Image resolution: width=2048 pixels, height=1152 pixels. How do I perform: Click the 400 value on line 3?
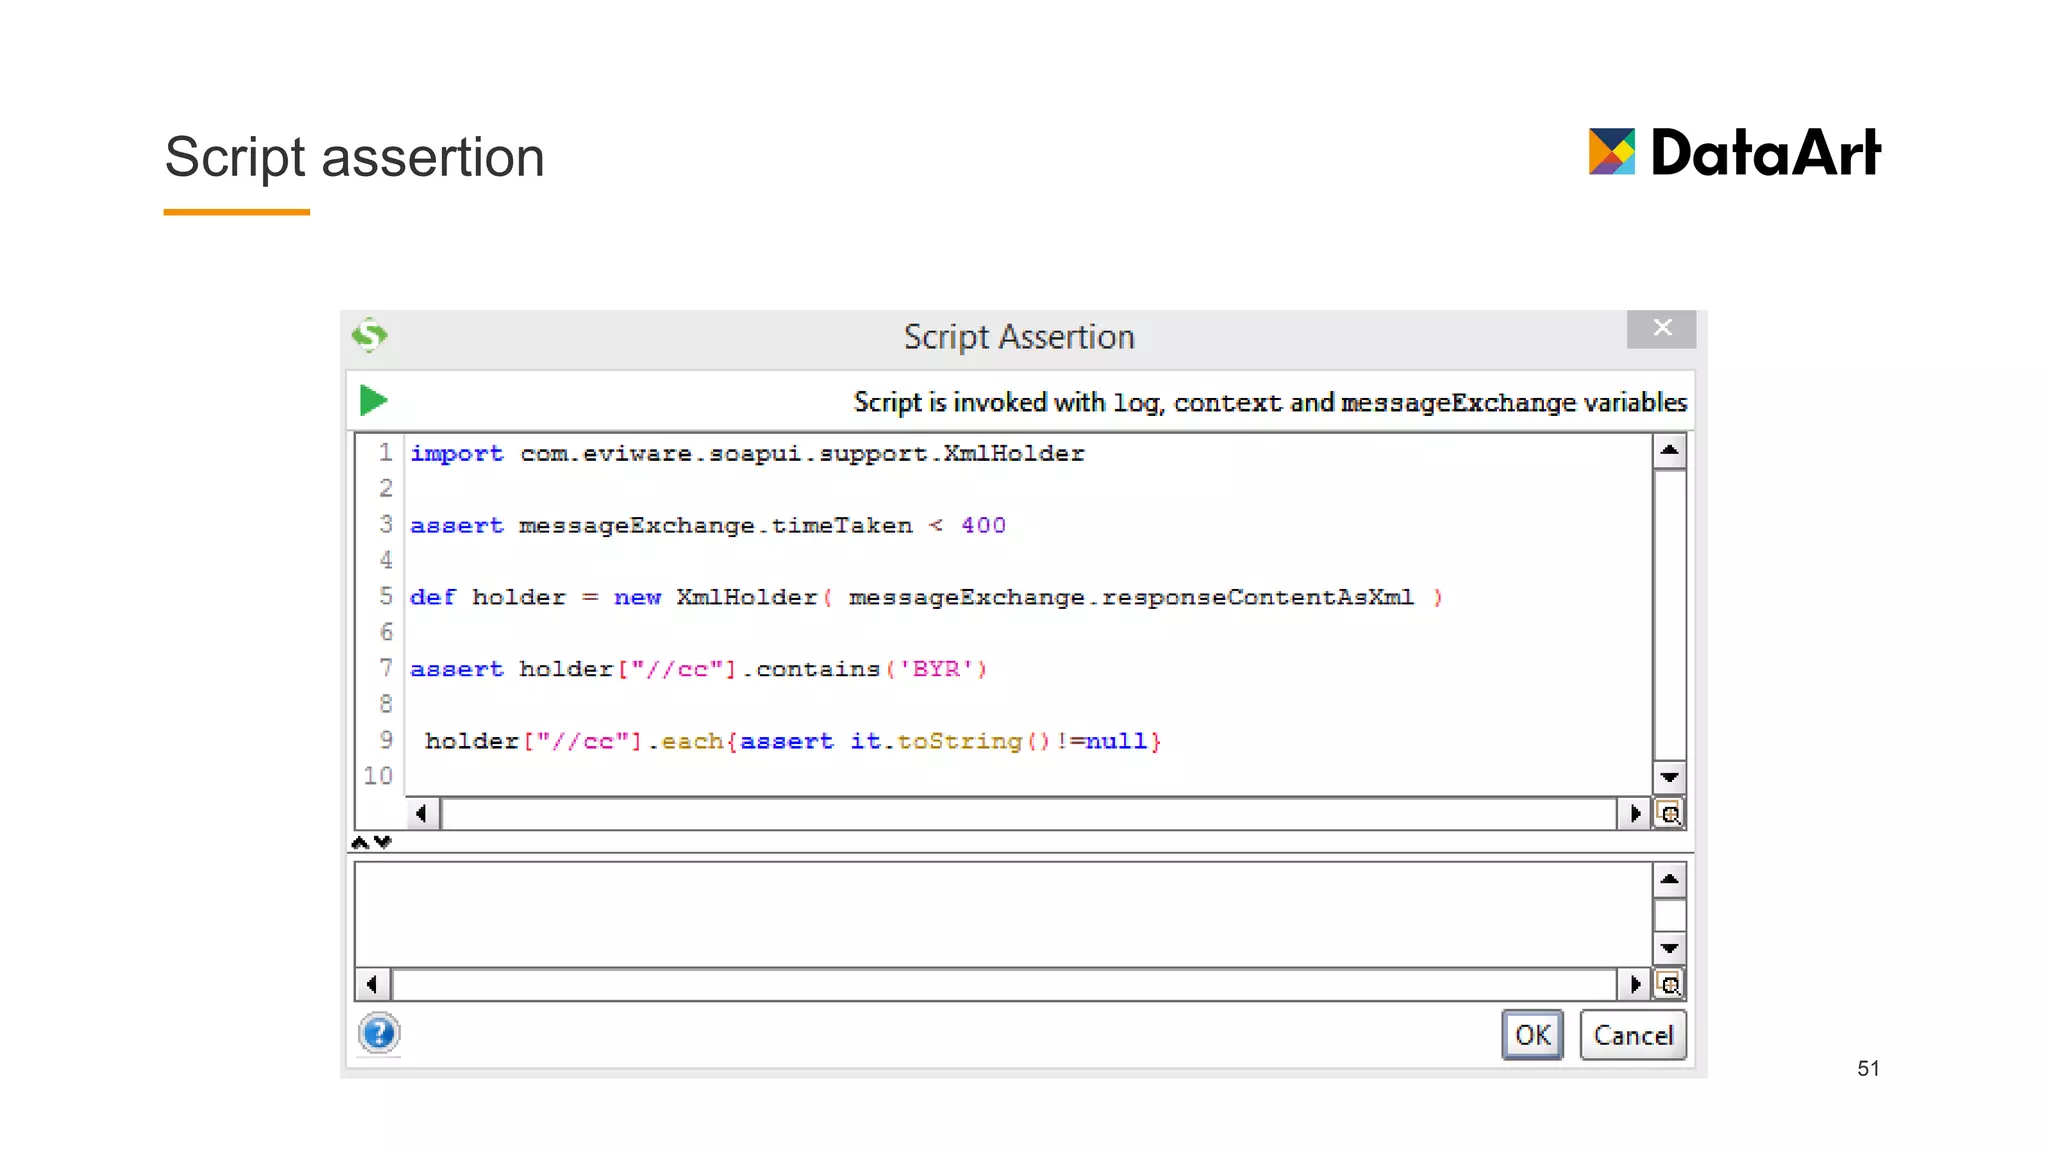983,525
